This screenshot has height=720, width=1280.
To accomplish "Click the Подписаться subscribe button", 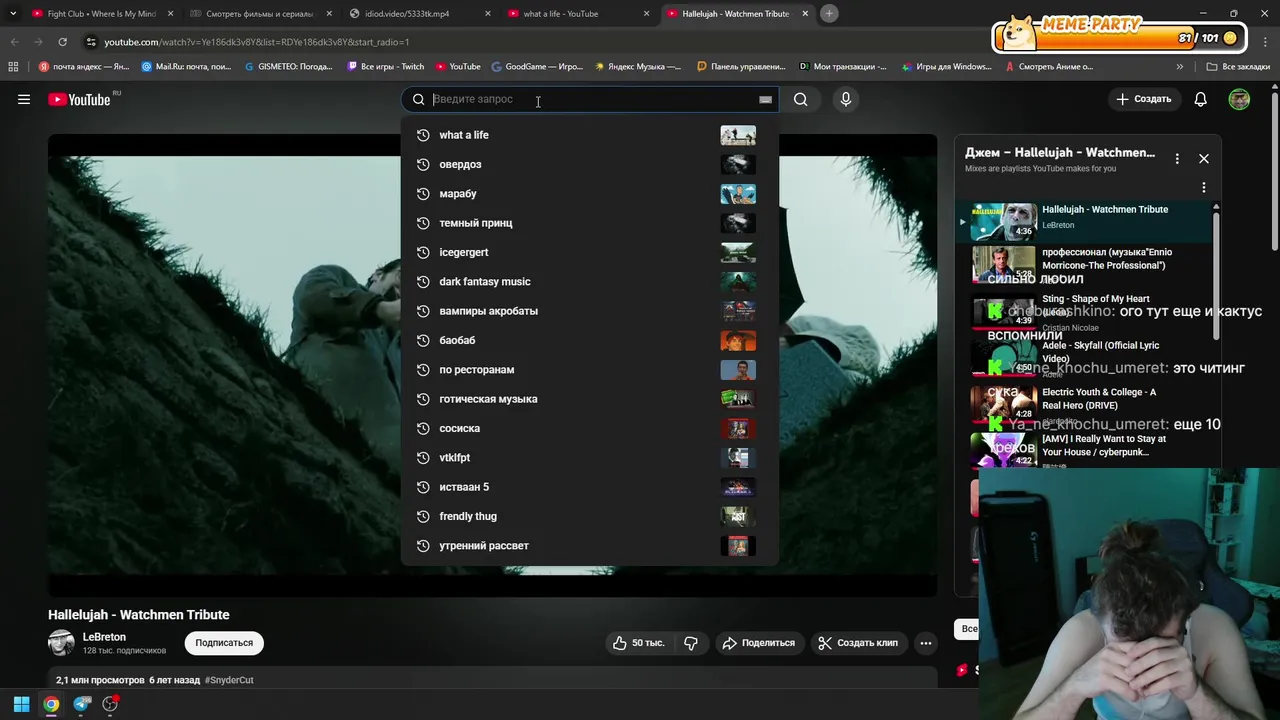I will pyautogui.click(x=224, y=643).
